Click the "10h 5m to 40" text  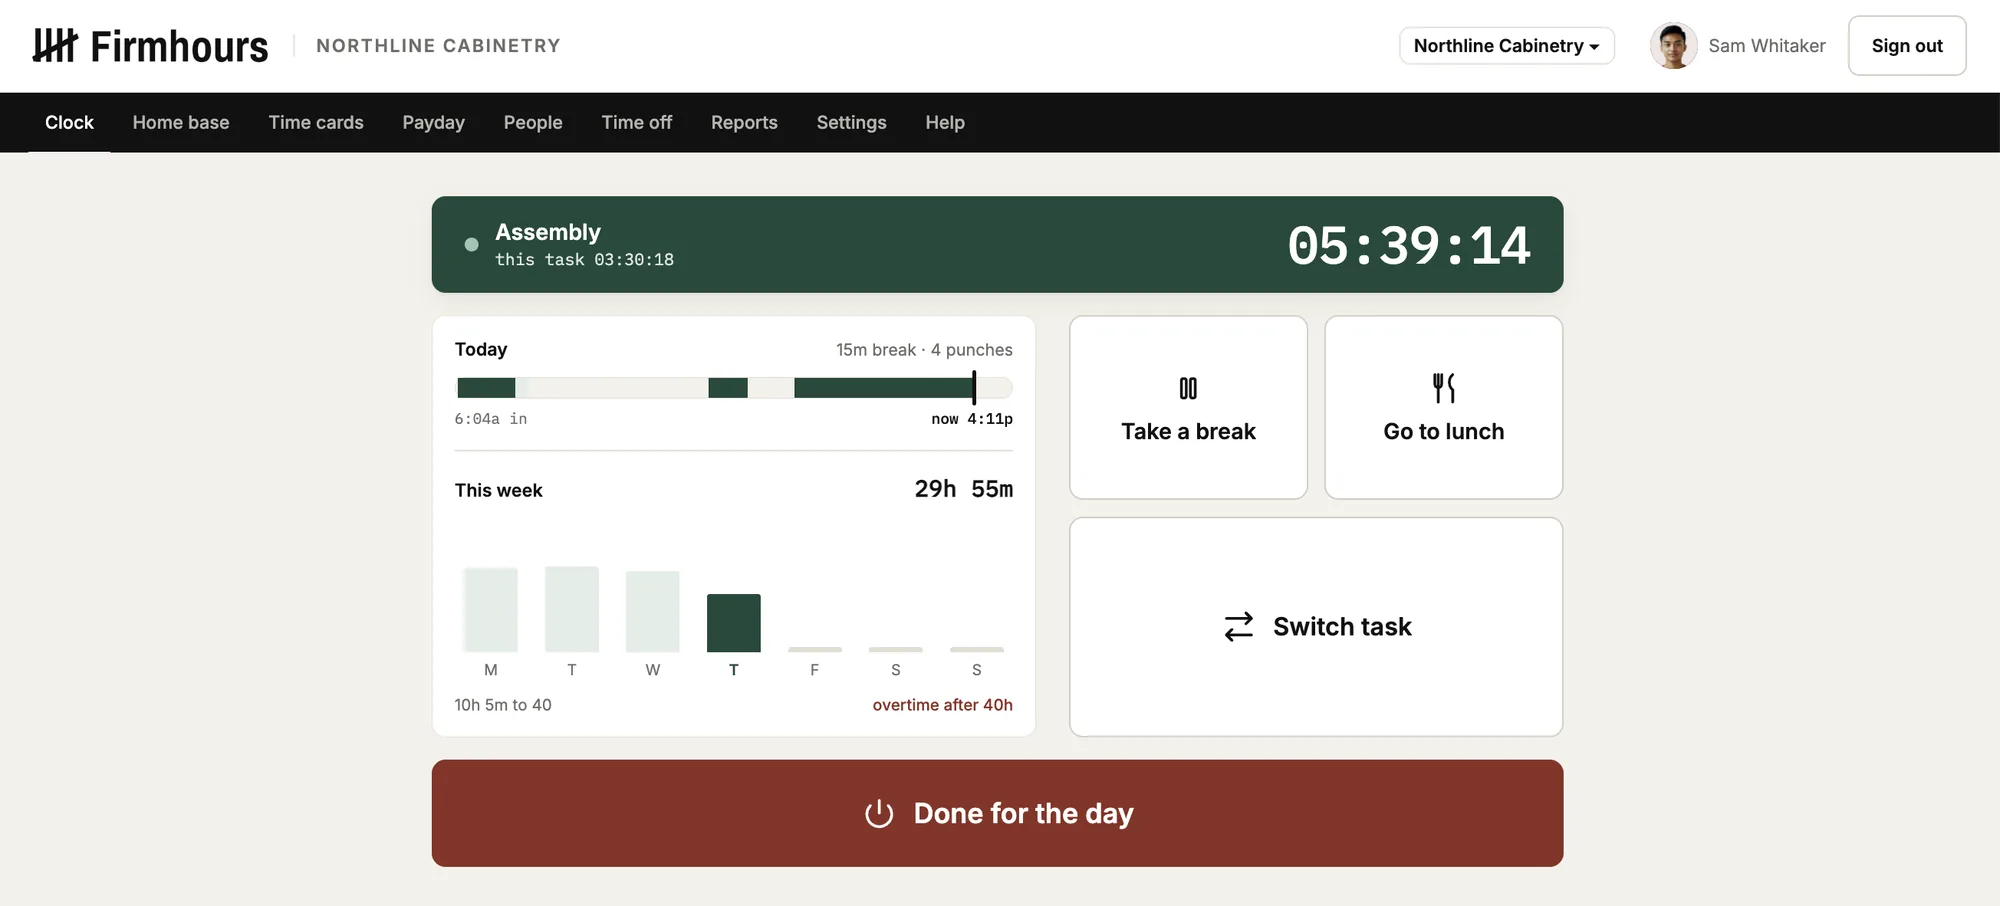pyautogui.click(x=503, y=705)
